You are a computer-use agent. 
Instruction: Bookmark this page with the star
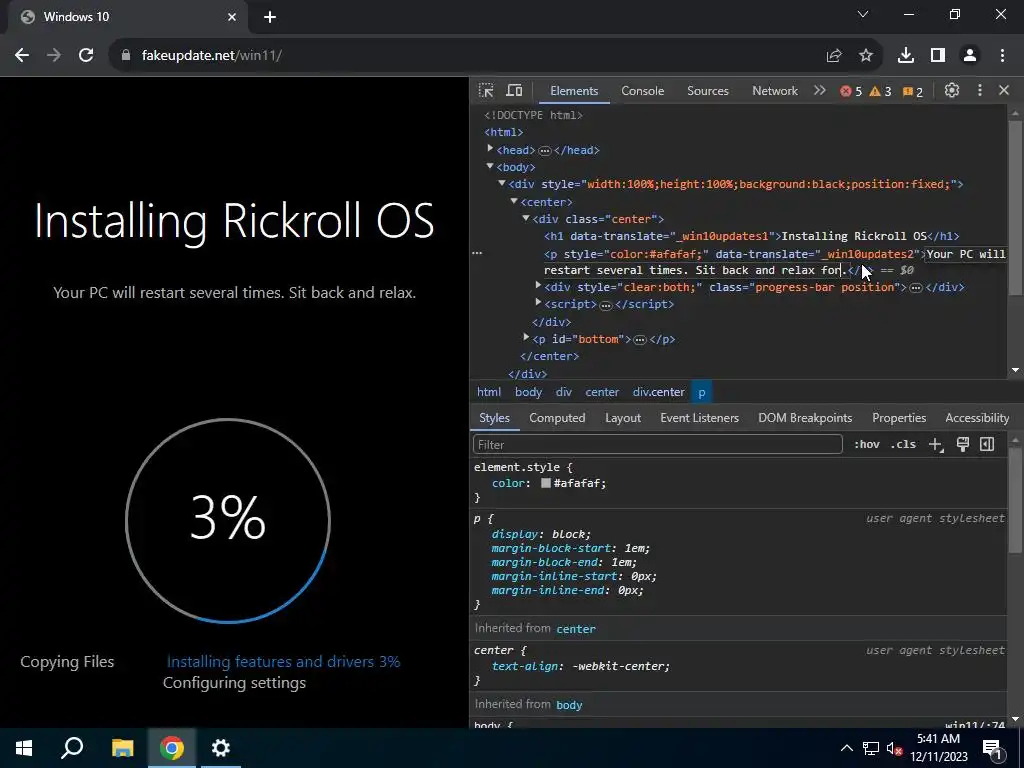[x=866, y=56]
